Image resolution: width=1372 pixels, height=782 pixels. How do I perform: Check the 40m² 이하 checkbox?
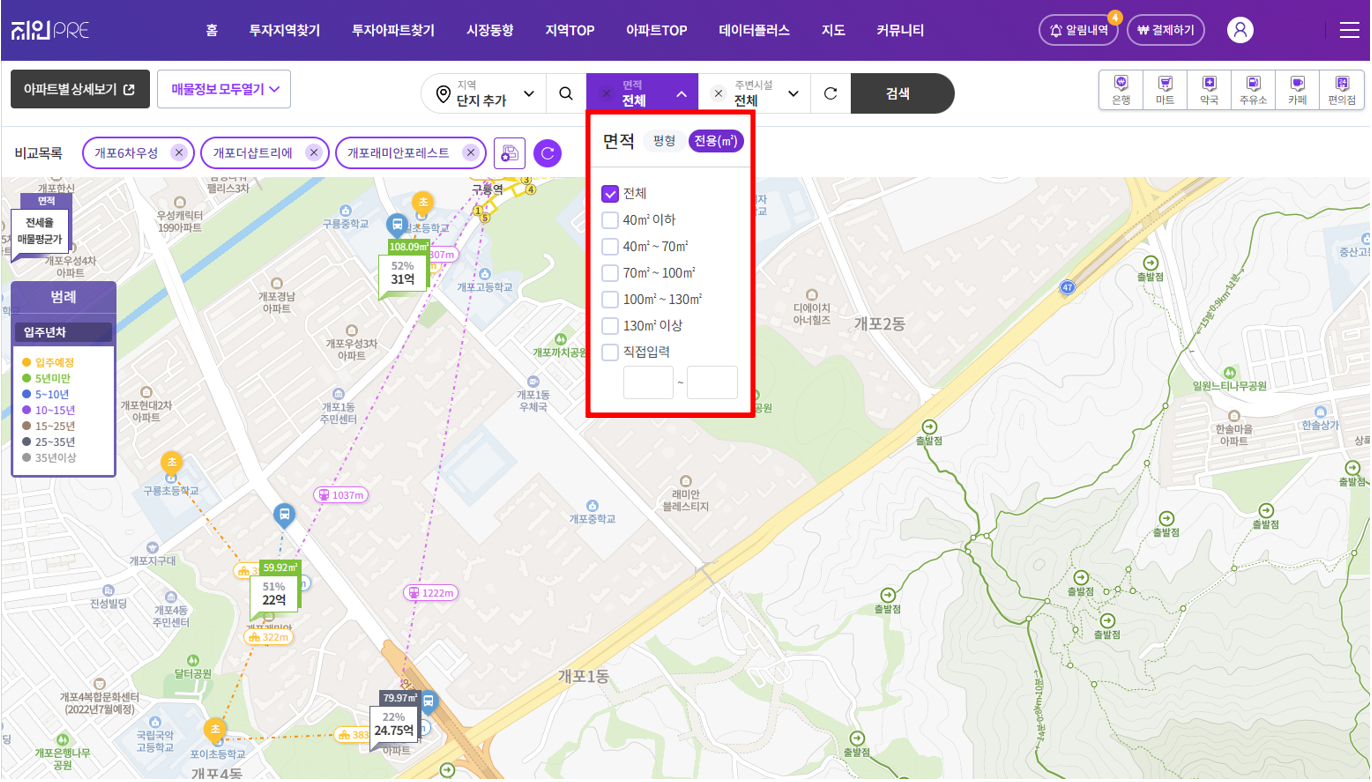click(610, 220)
